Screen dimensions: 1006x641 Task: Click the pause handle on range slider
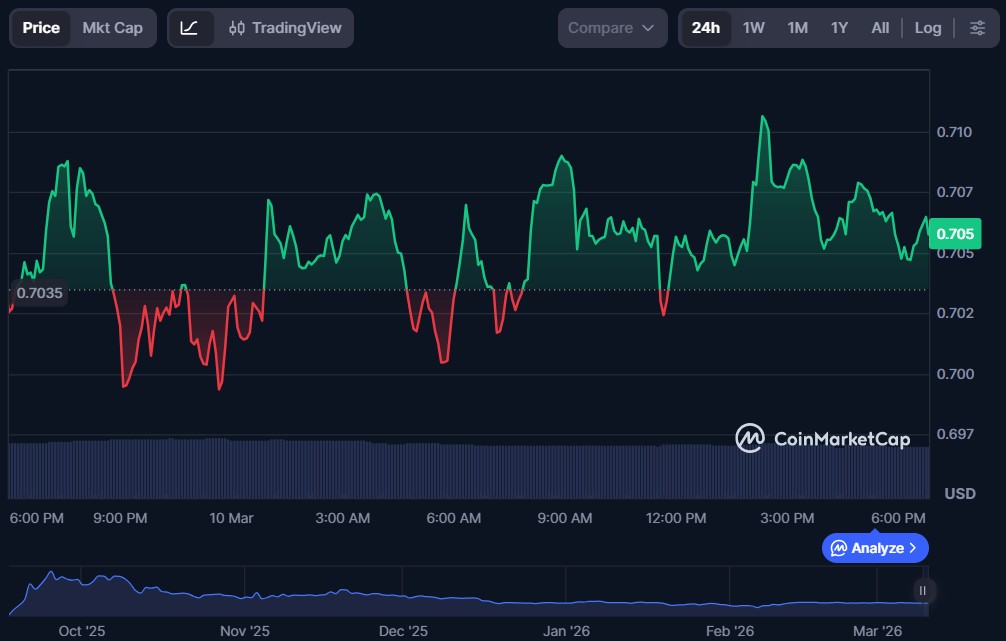(x=922, y=590)
